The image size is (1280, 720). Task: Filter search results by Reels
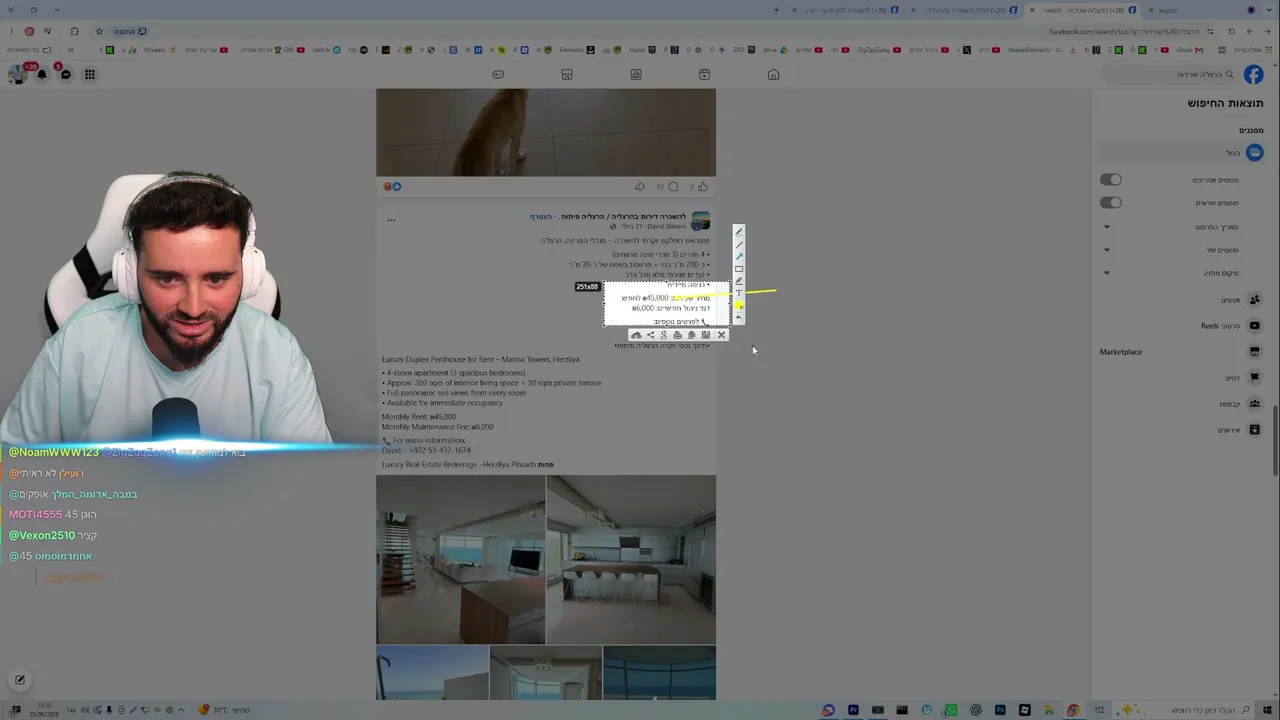pyautogui.click(x=1180, y=326)
